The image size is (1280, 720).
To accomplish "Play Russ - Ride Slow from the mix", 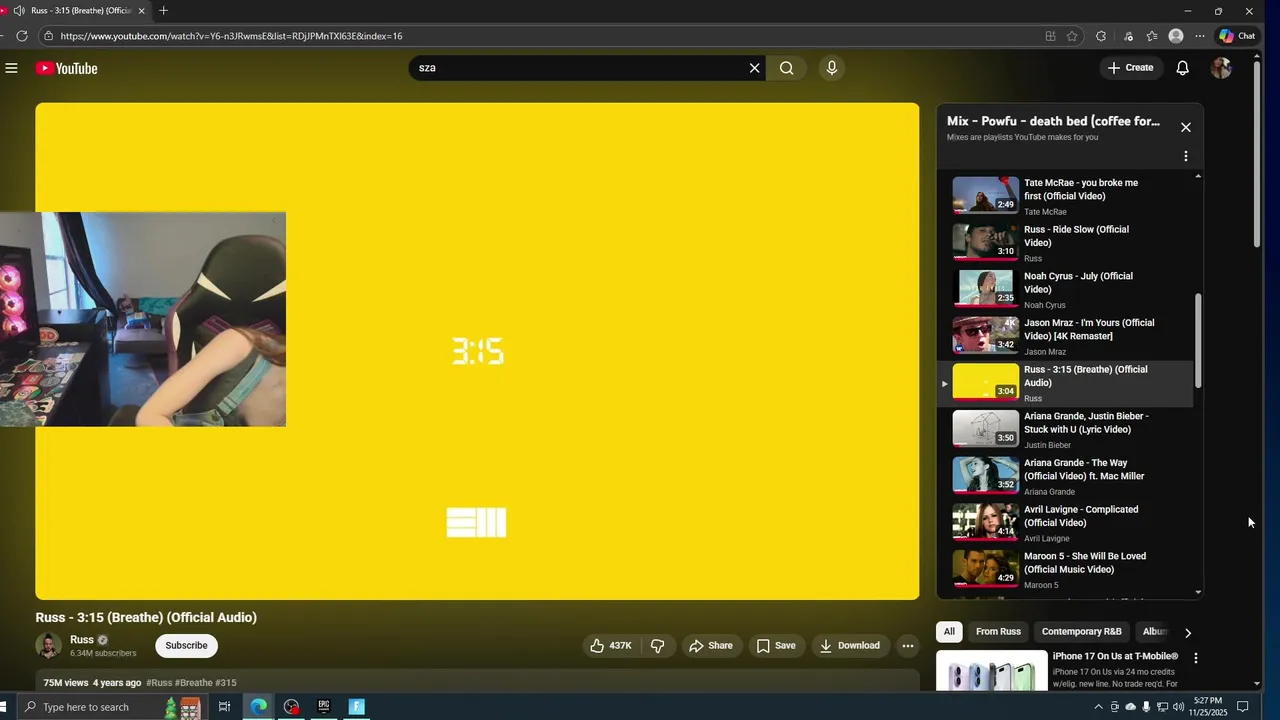I will tap(1065, 243).
